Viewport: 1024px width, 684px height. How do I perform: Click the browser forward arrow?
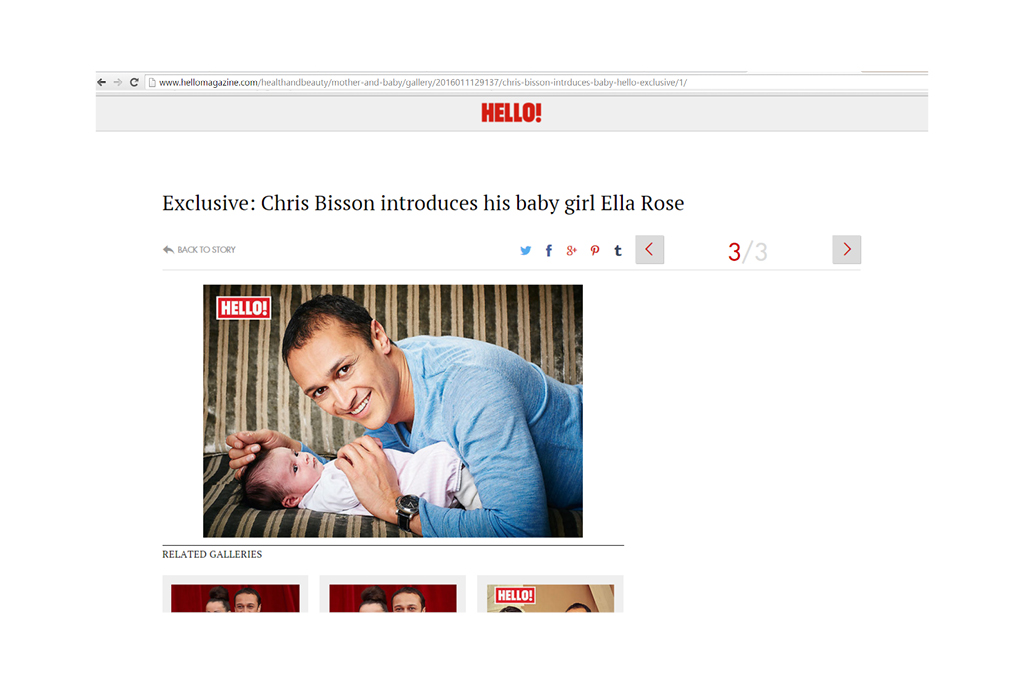click(x=118, y=82)
